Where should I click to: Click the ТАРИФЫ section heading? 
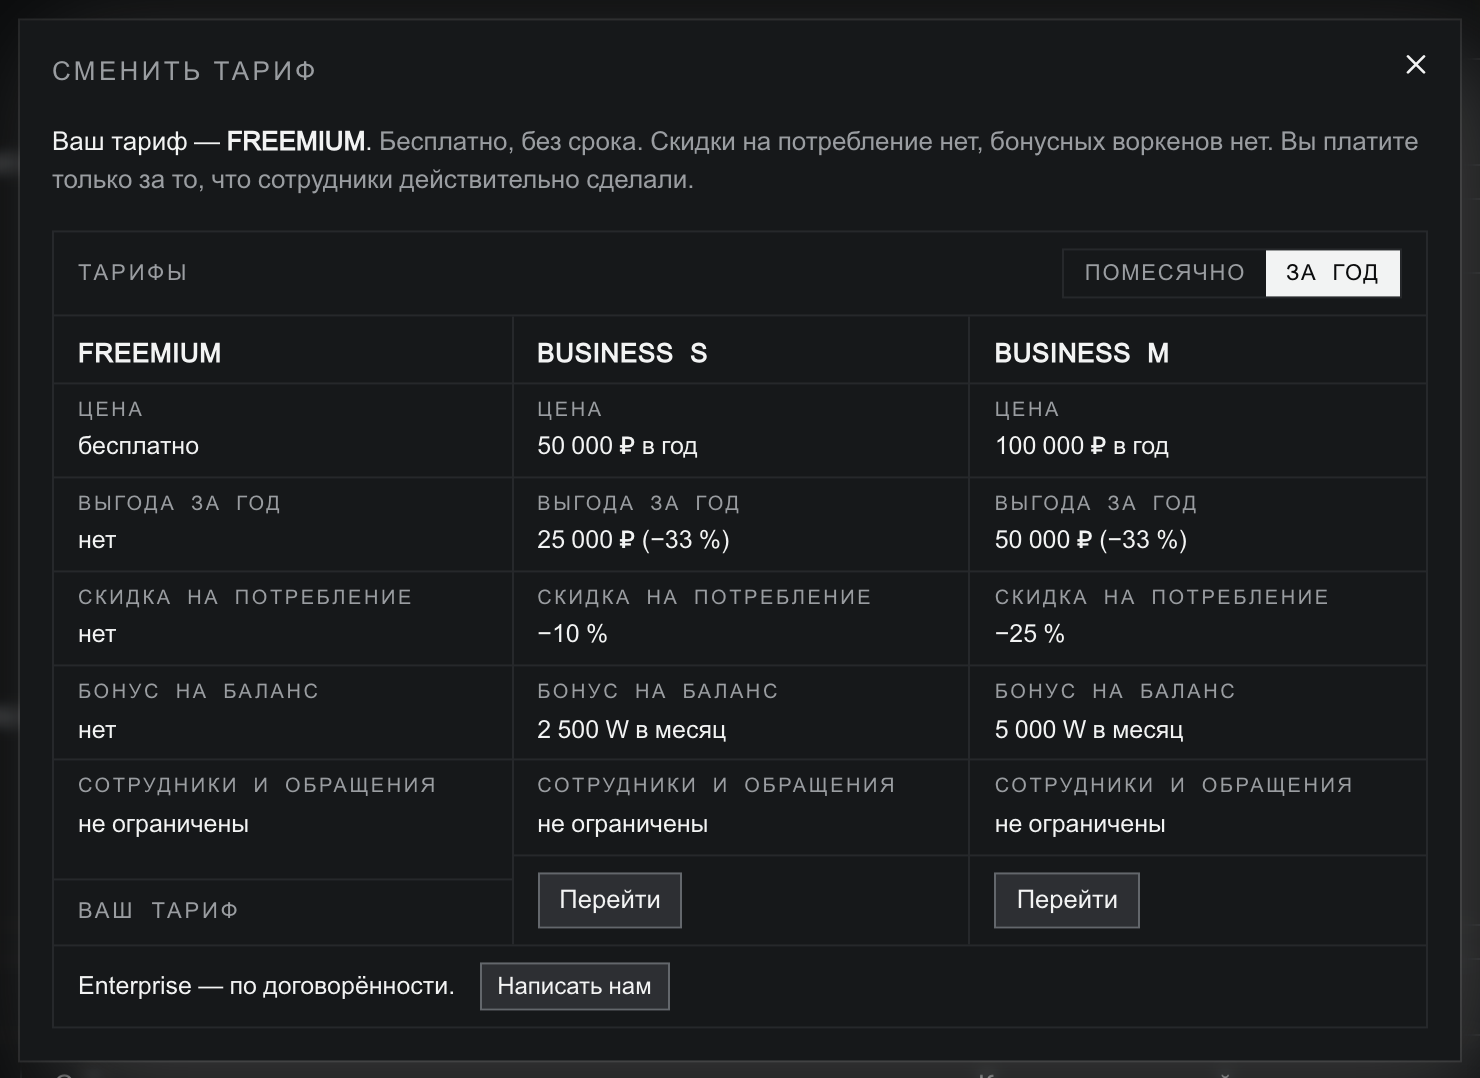click(x=133, y=273)
